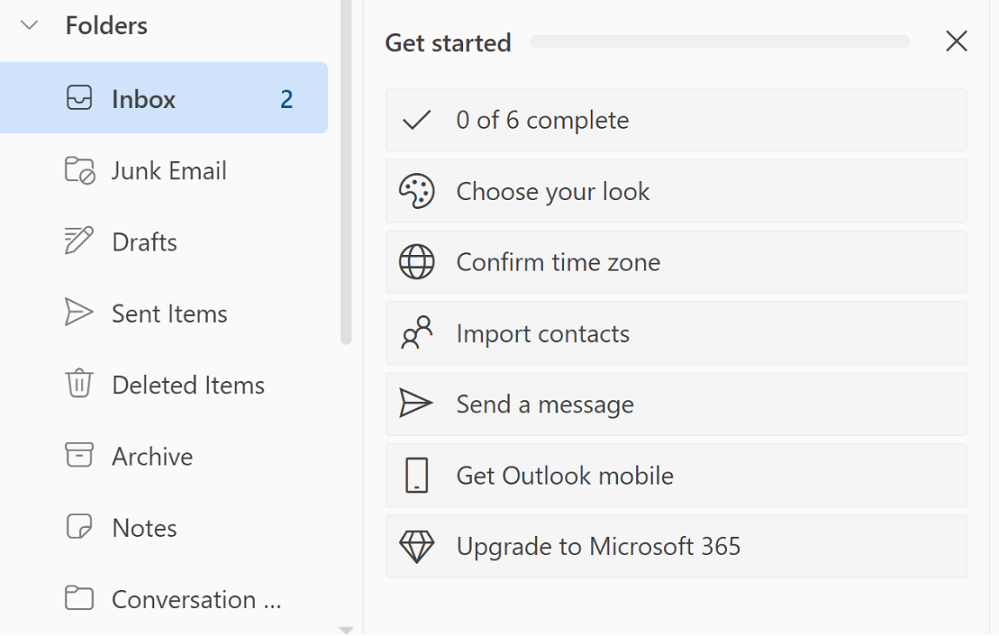The width and height of the screenshot is (999, 636).
Task: Click the phone icon for Outlook mobile
Action: pyautogui.click(x=417, y=475)
